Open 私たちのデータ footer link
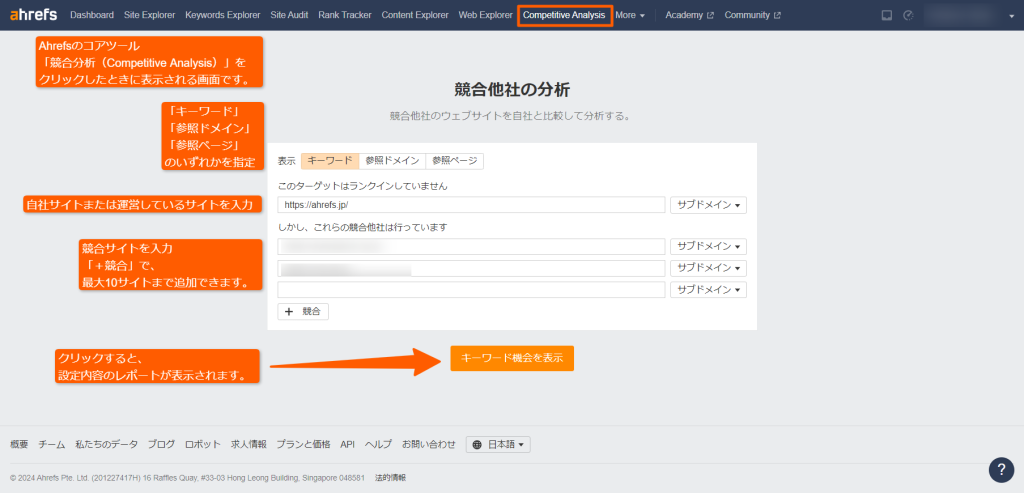This screenshot has height=493, width=1024. [x=106, y=444]
